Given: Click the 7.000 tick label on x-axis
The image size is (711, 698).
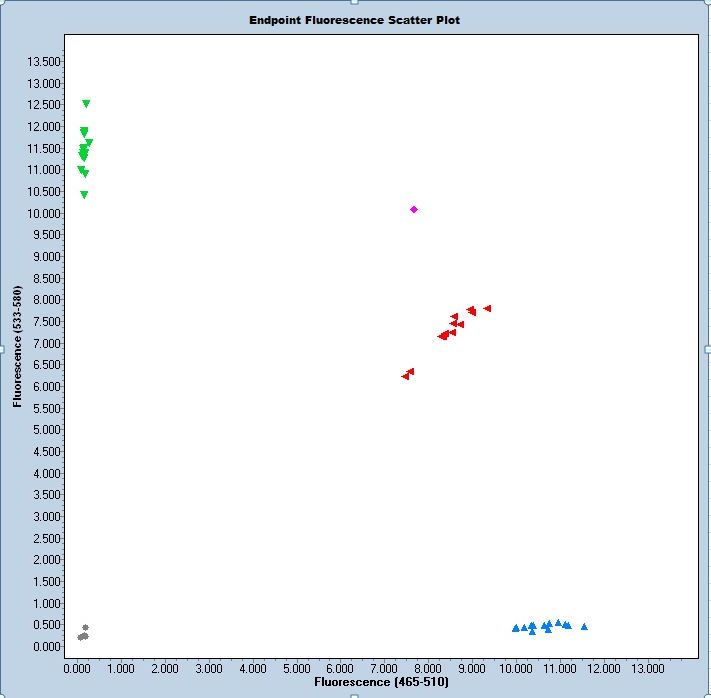Looking at the screenshot, I should 384,667.
